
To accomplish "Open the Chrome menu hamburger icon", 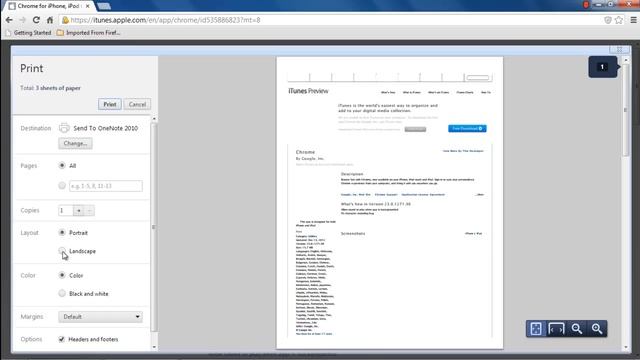I will click(x=633, y=20).
